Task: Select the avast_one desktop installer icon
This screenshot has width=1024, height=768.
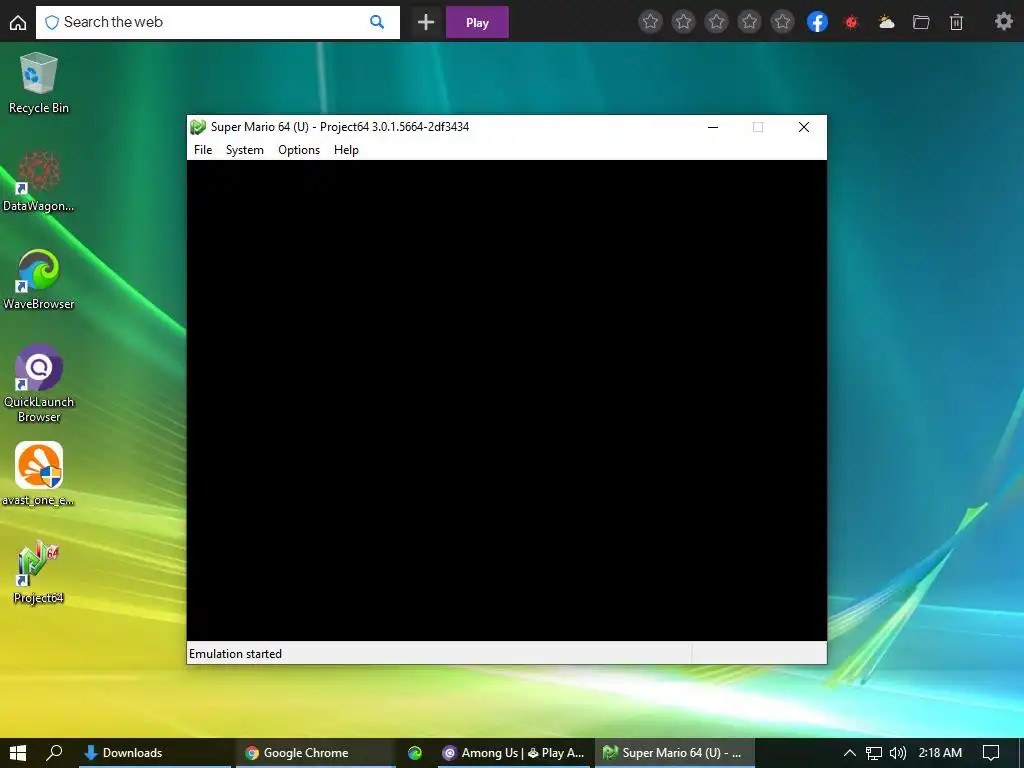Action: 39,474
